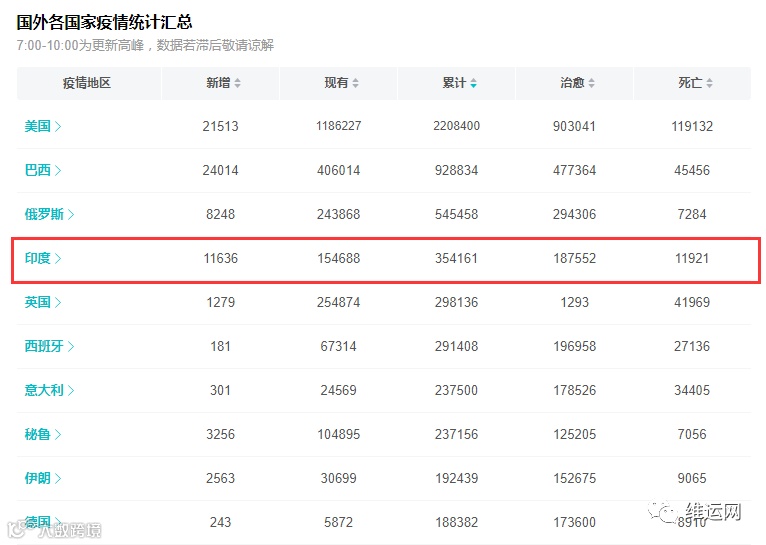Click the 疫情地区 column header
The width and height of the screenshot is (766, 545).
(x=87, y=83)
